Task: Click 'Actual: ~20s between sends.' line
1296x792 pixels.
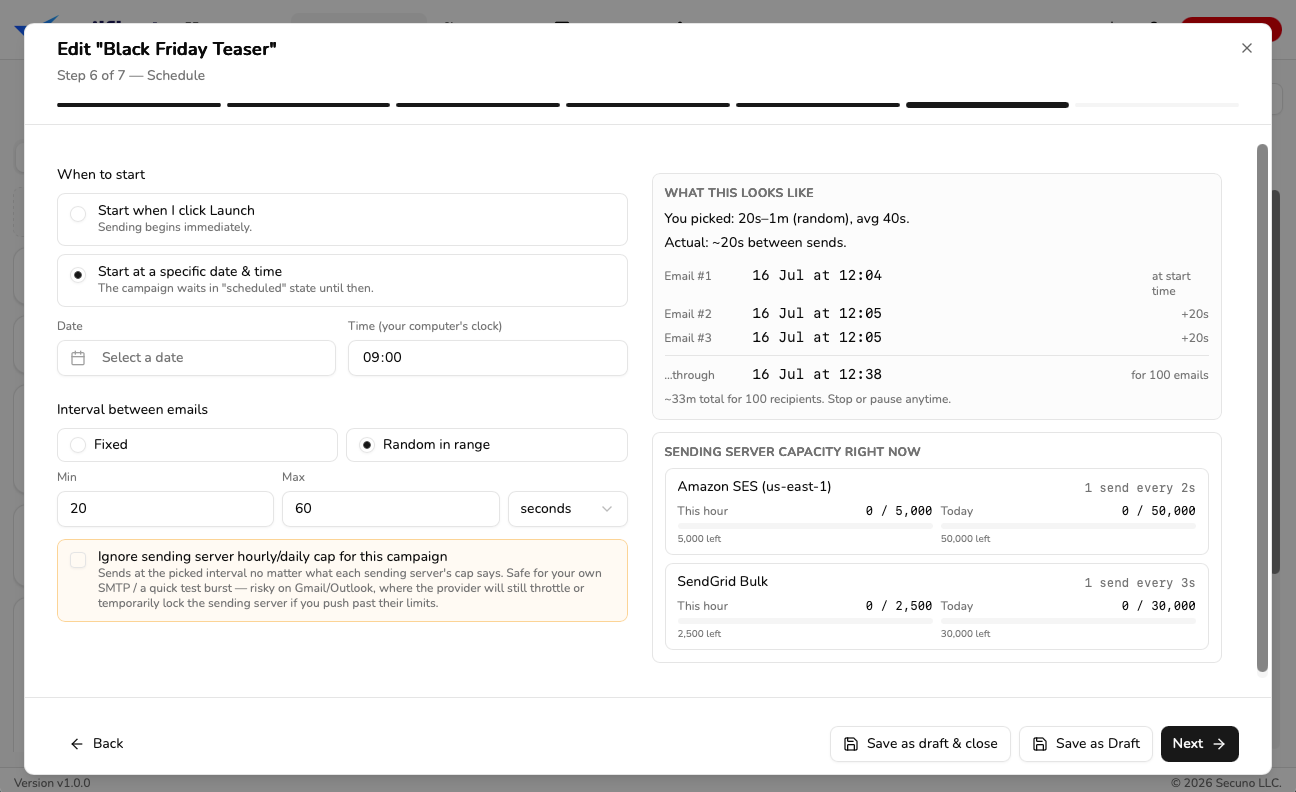Action: point(755,243)
